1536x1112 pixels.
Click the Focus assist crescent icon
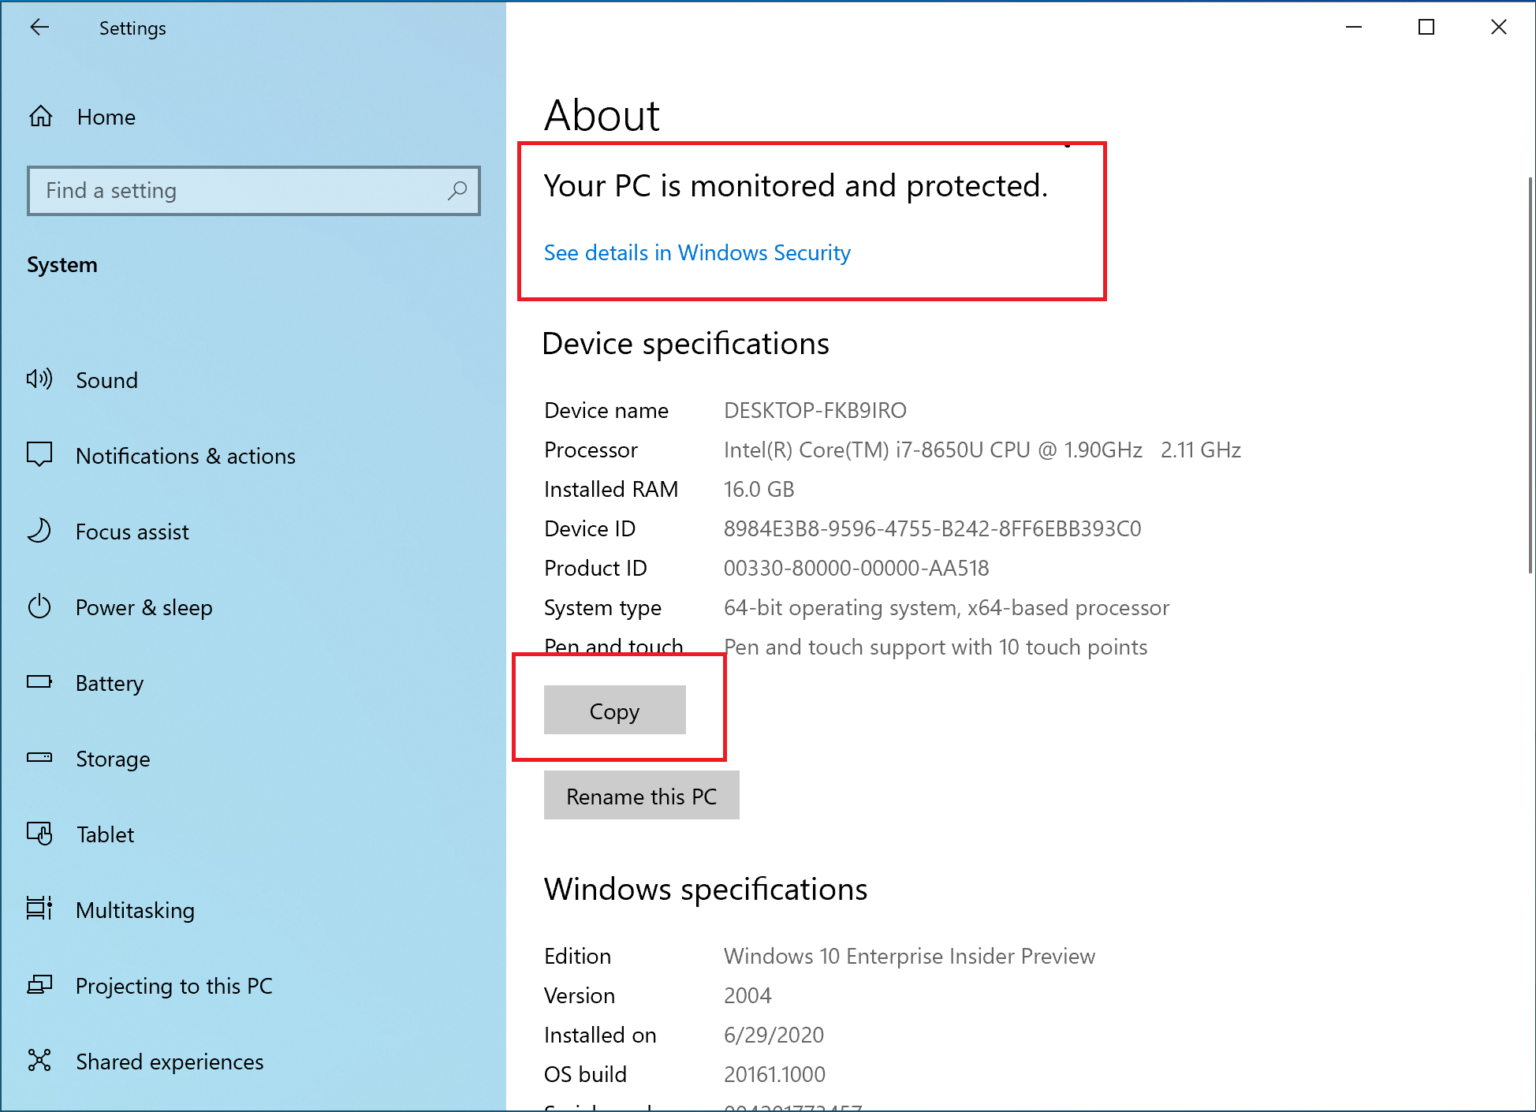pyautogui.click(x=39, y=531)
